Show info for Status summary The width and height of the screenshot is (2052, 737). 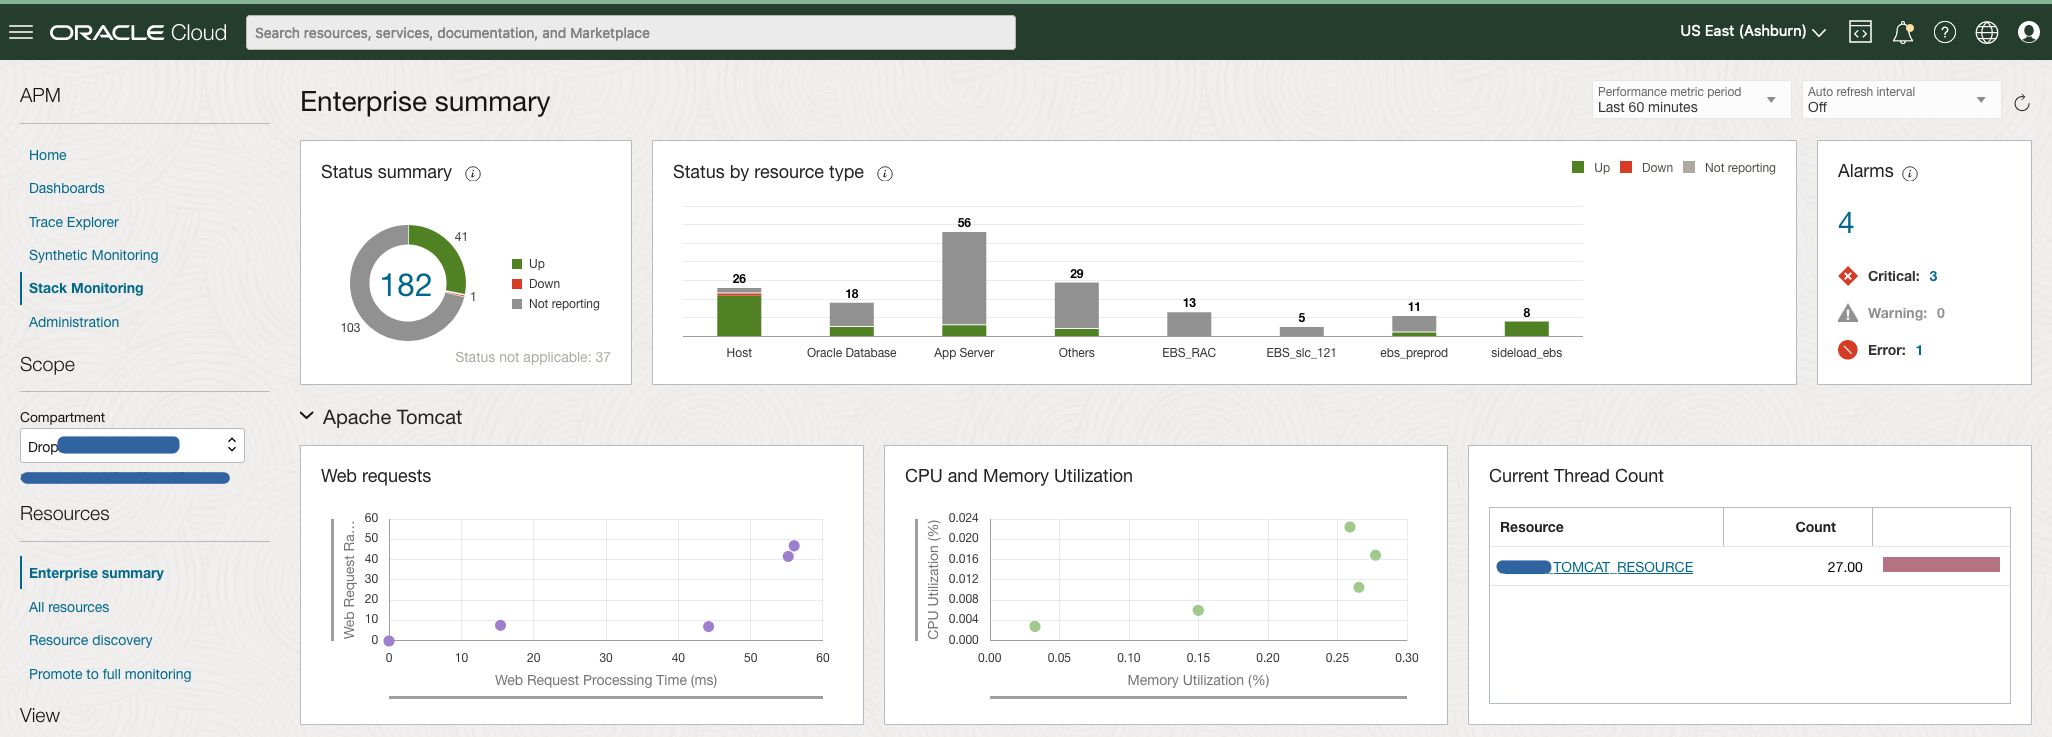473,173
